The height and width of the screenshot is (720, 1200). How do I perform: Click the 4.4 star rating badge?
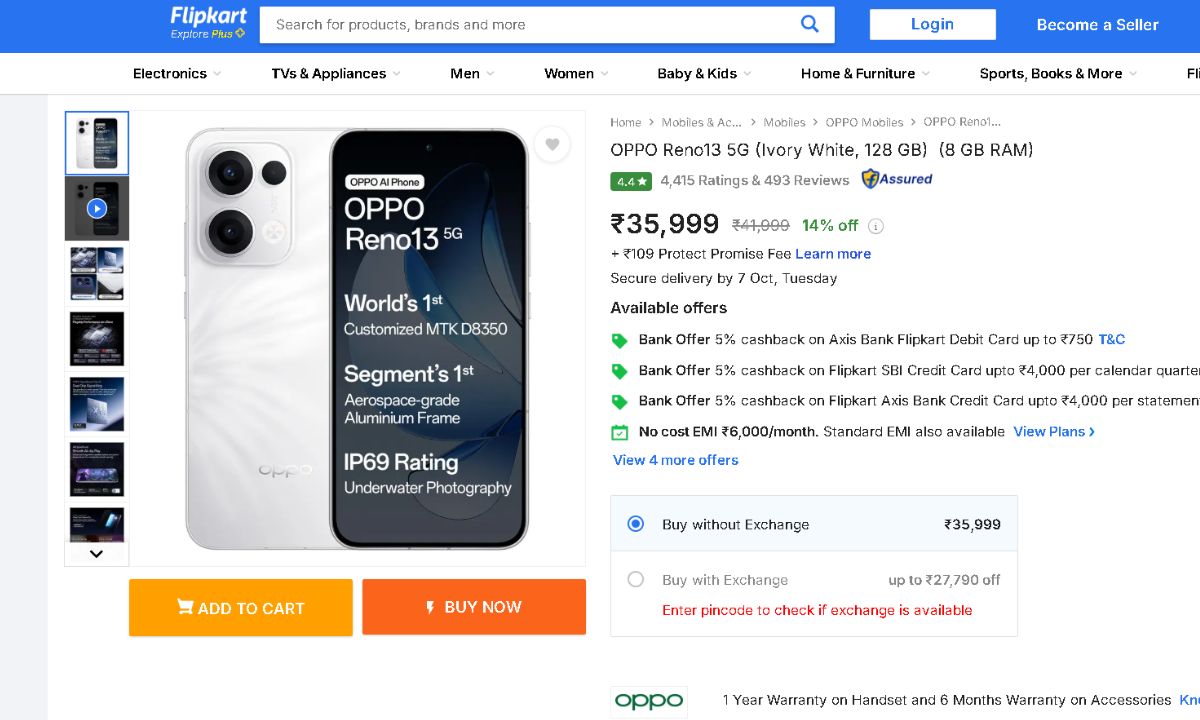pyautogui.click(x=632, y=181)
